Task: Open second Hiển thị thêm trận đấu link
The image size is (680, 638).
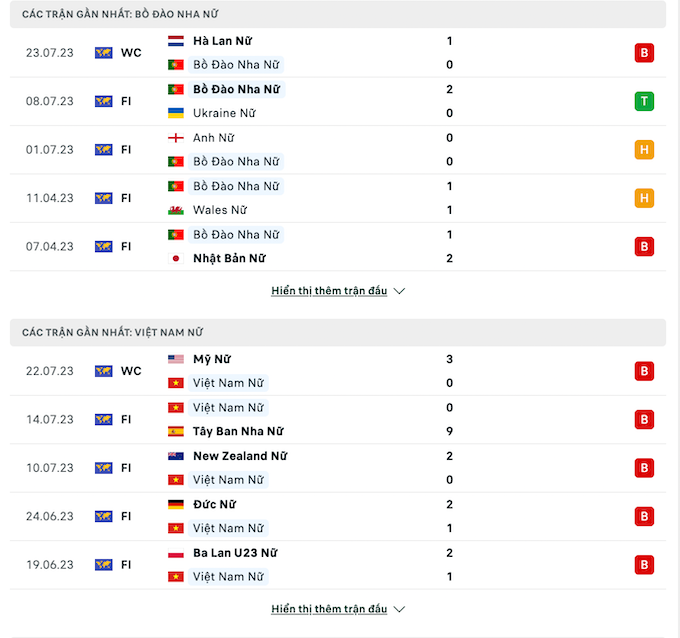Action: tap(329, 609)
